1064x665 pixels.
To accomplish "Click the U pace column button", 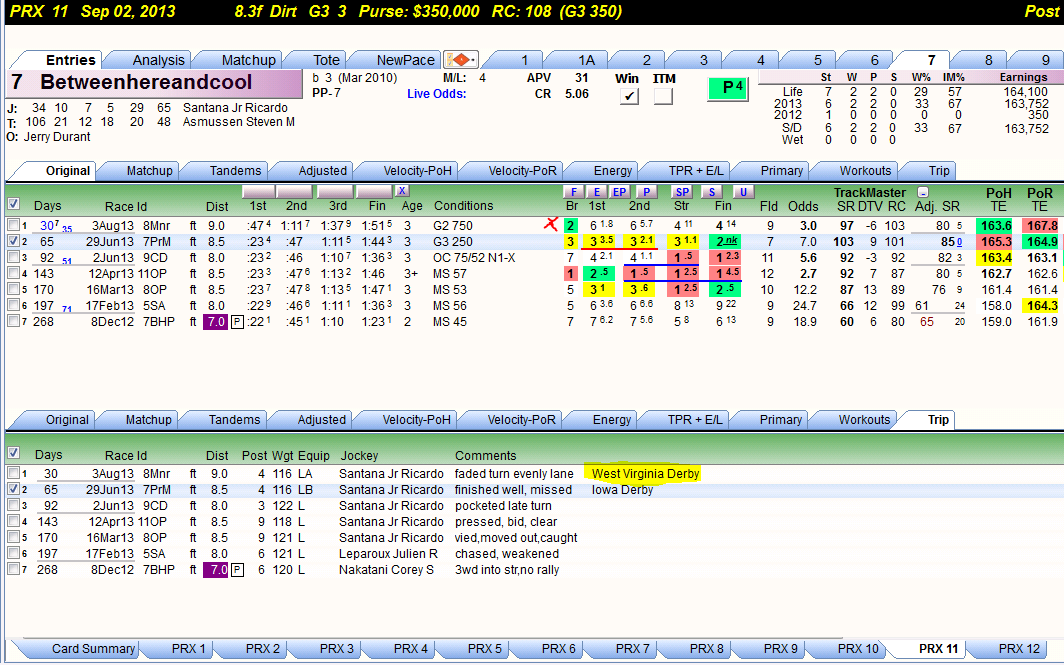I will point(743,192).
